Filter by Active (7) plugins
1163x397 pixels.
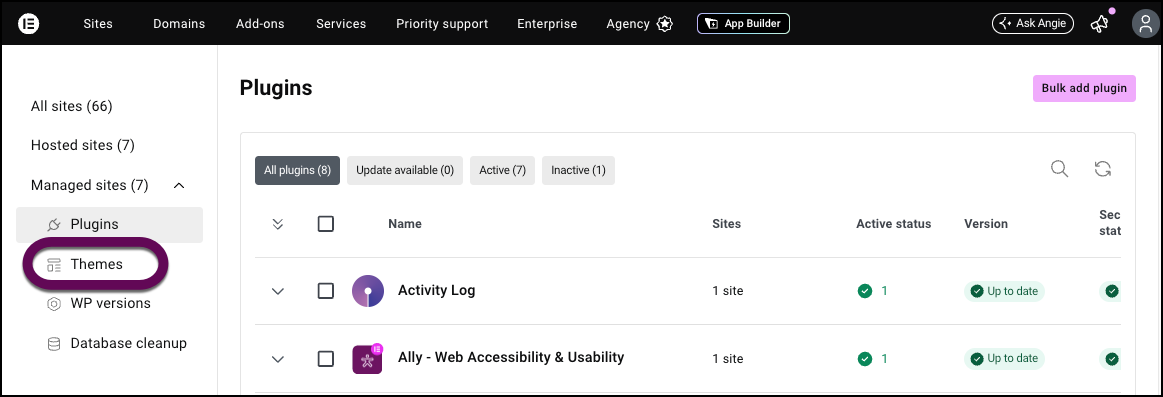(502, 170)
